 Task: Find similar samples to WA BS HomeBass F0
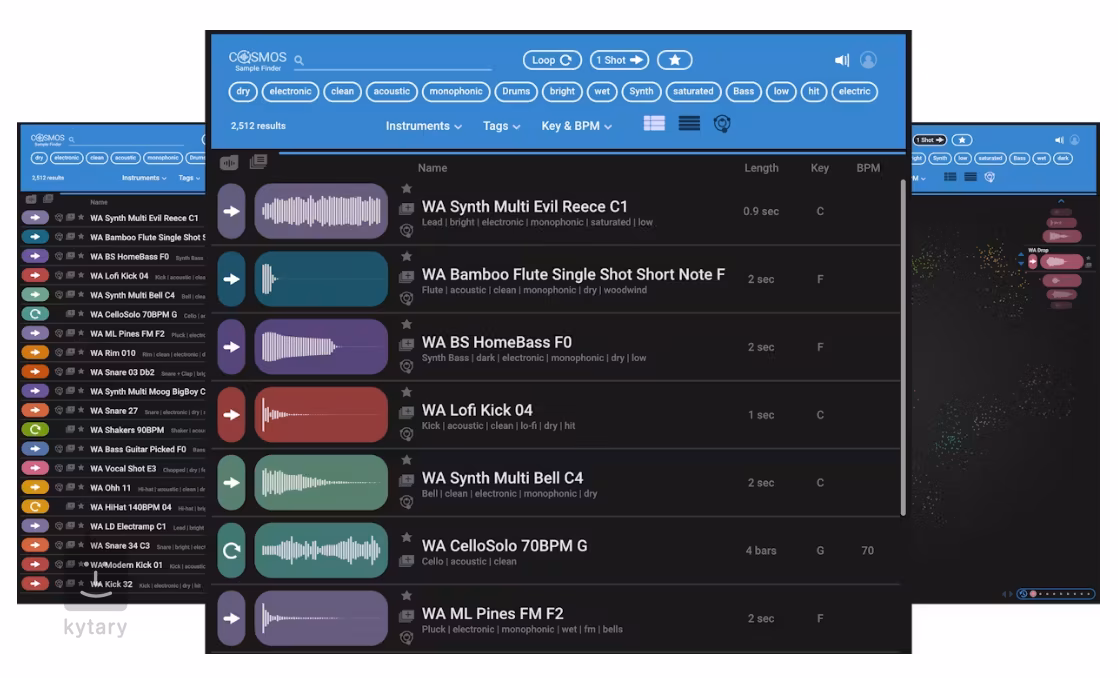(x=407, y=366)
